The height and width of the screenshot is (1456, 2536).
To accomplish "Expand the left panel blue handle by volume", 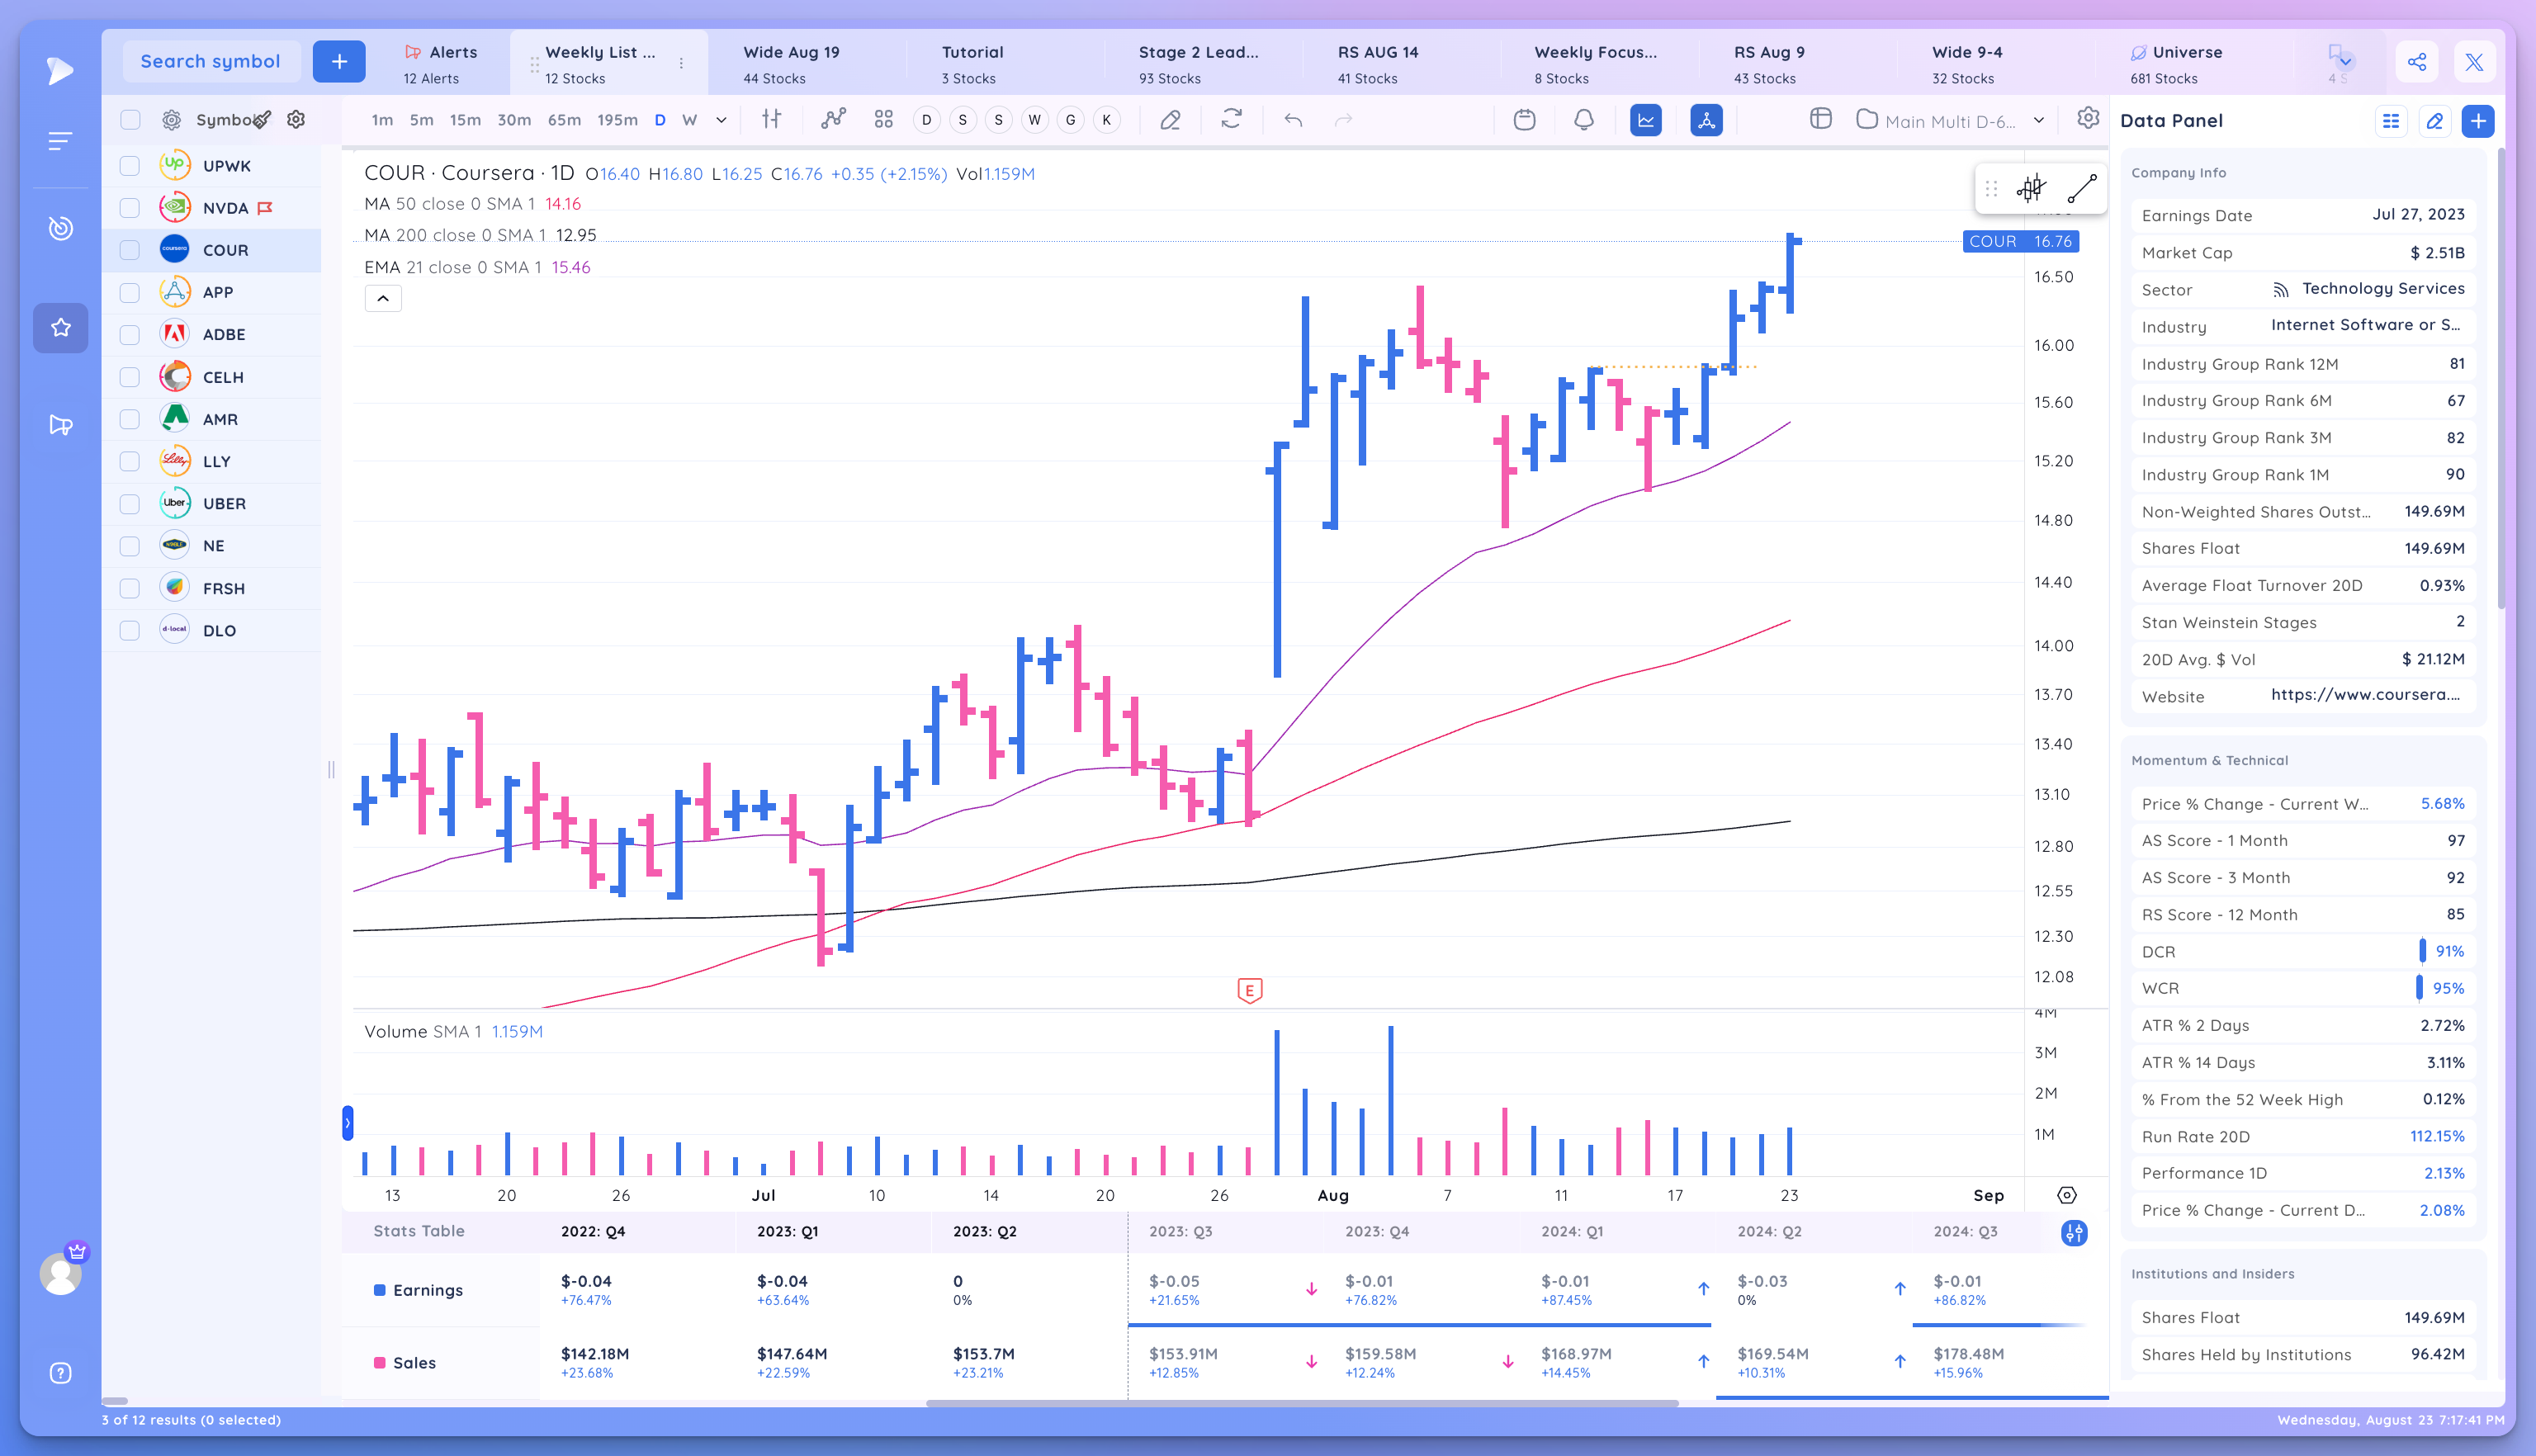I will [x=347, y=1123].
